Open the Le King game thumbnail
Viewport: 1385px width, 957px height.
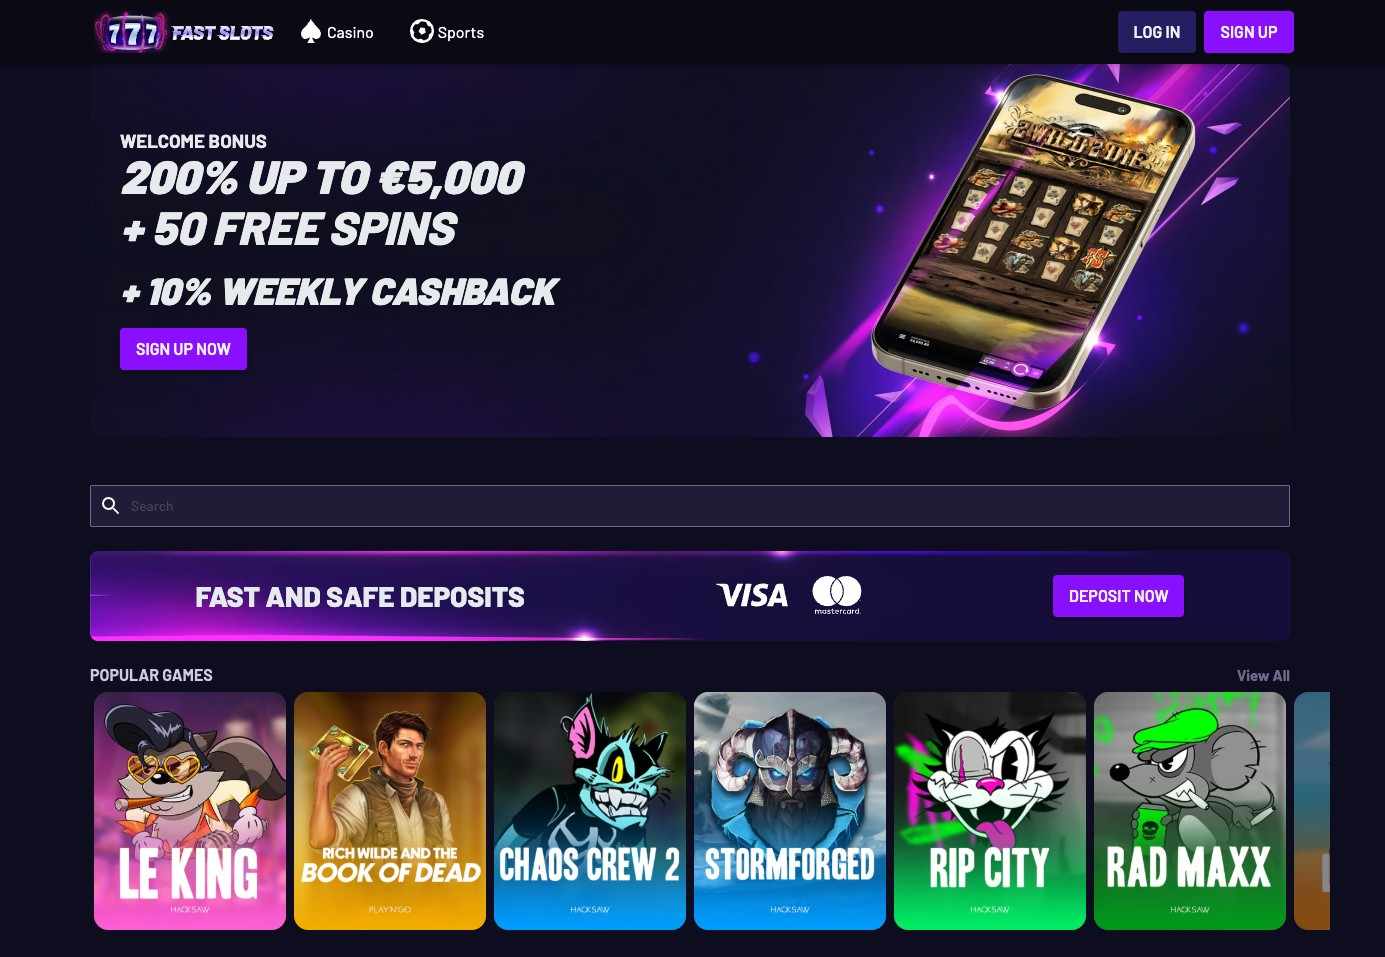190,811
